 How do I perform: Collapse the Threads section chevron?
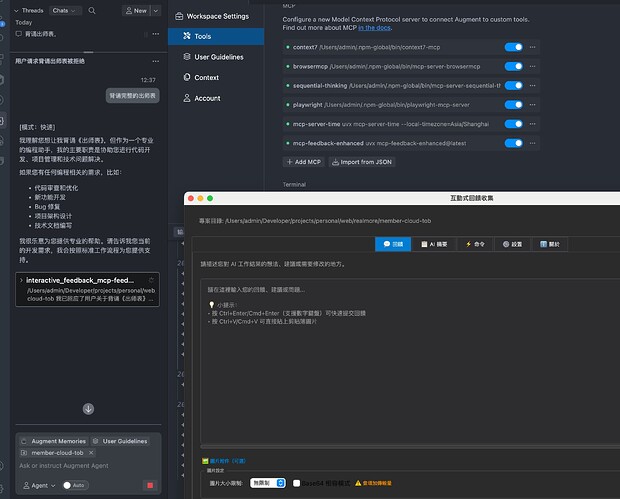pyautogui.click(x=16, y=11)
